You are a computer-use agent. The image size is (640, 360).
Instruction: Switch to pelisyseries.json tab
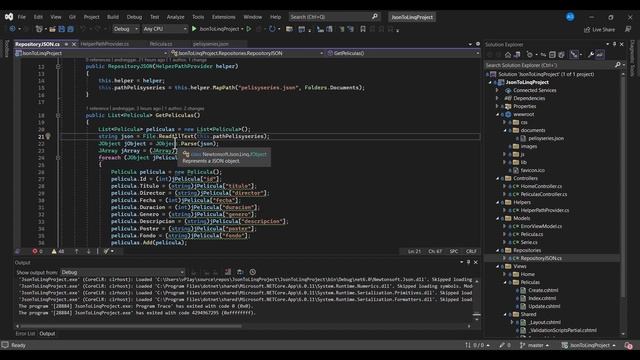(x=211, y=44)
